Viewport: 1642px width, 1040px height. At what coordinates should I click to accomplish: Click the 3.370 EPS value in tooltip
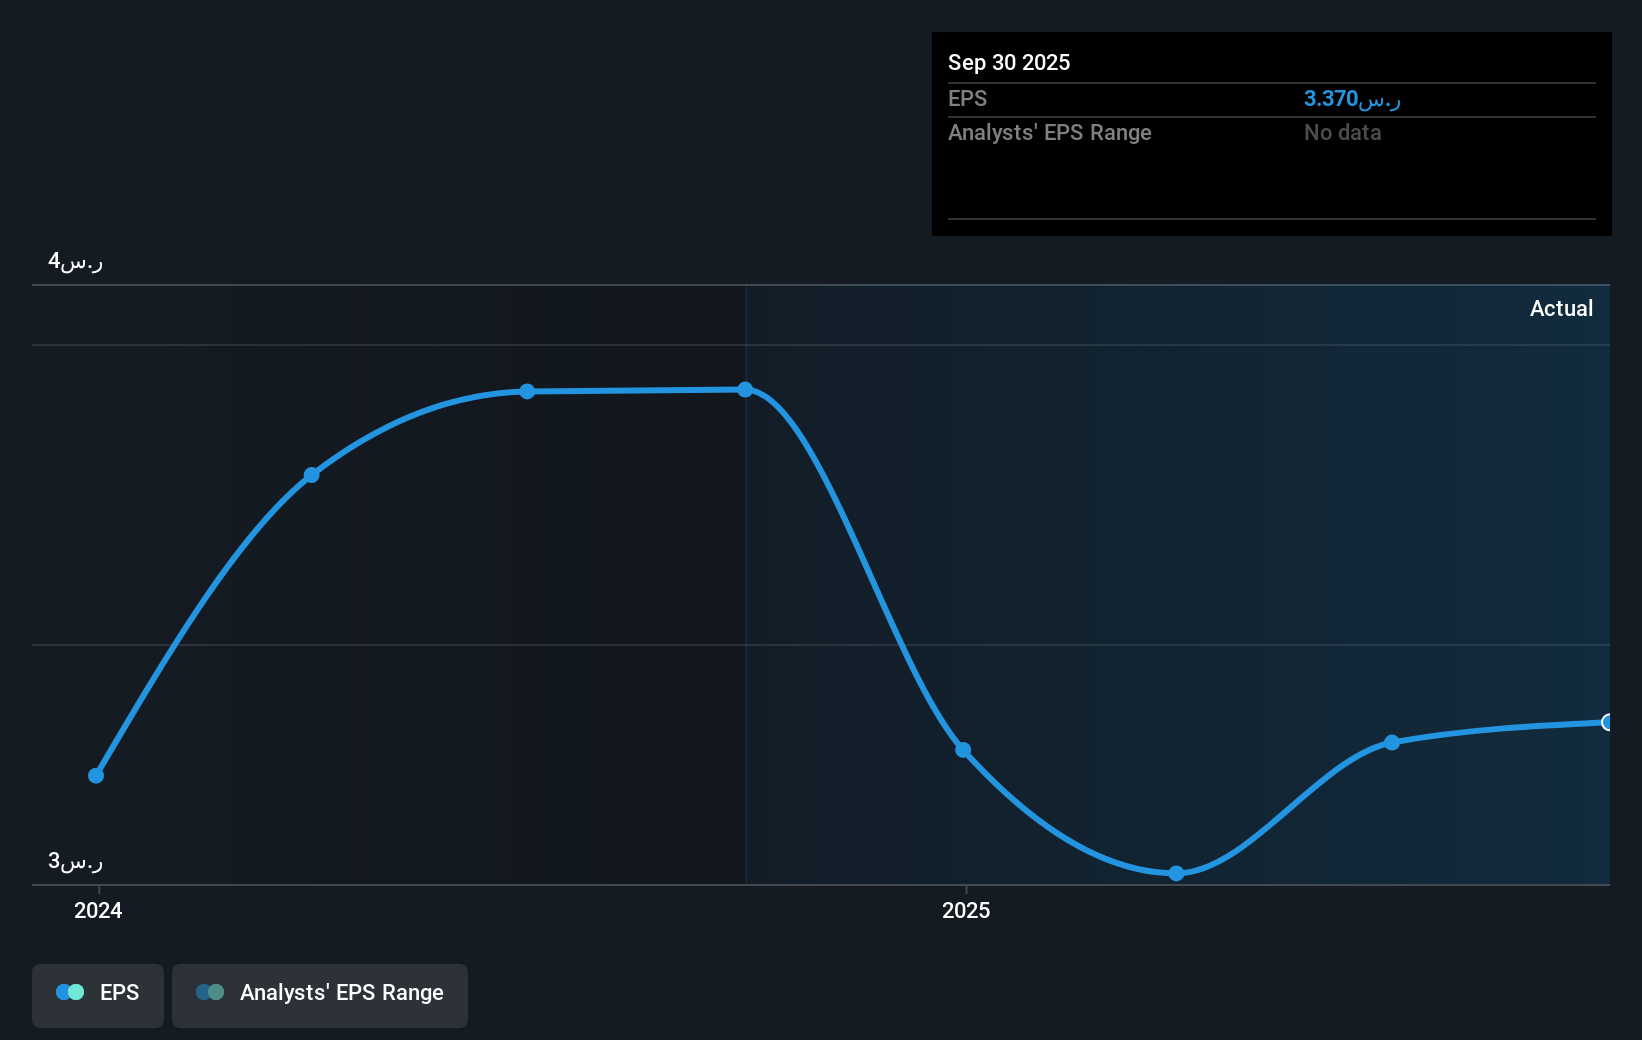click(1352, 99)
